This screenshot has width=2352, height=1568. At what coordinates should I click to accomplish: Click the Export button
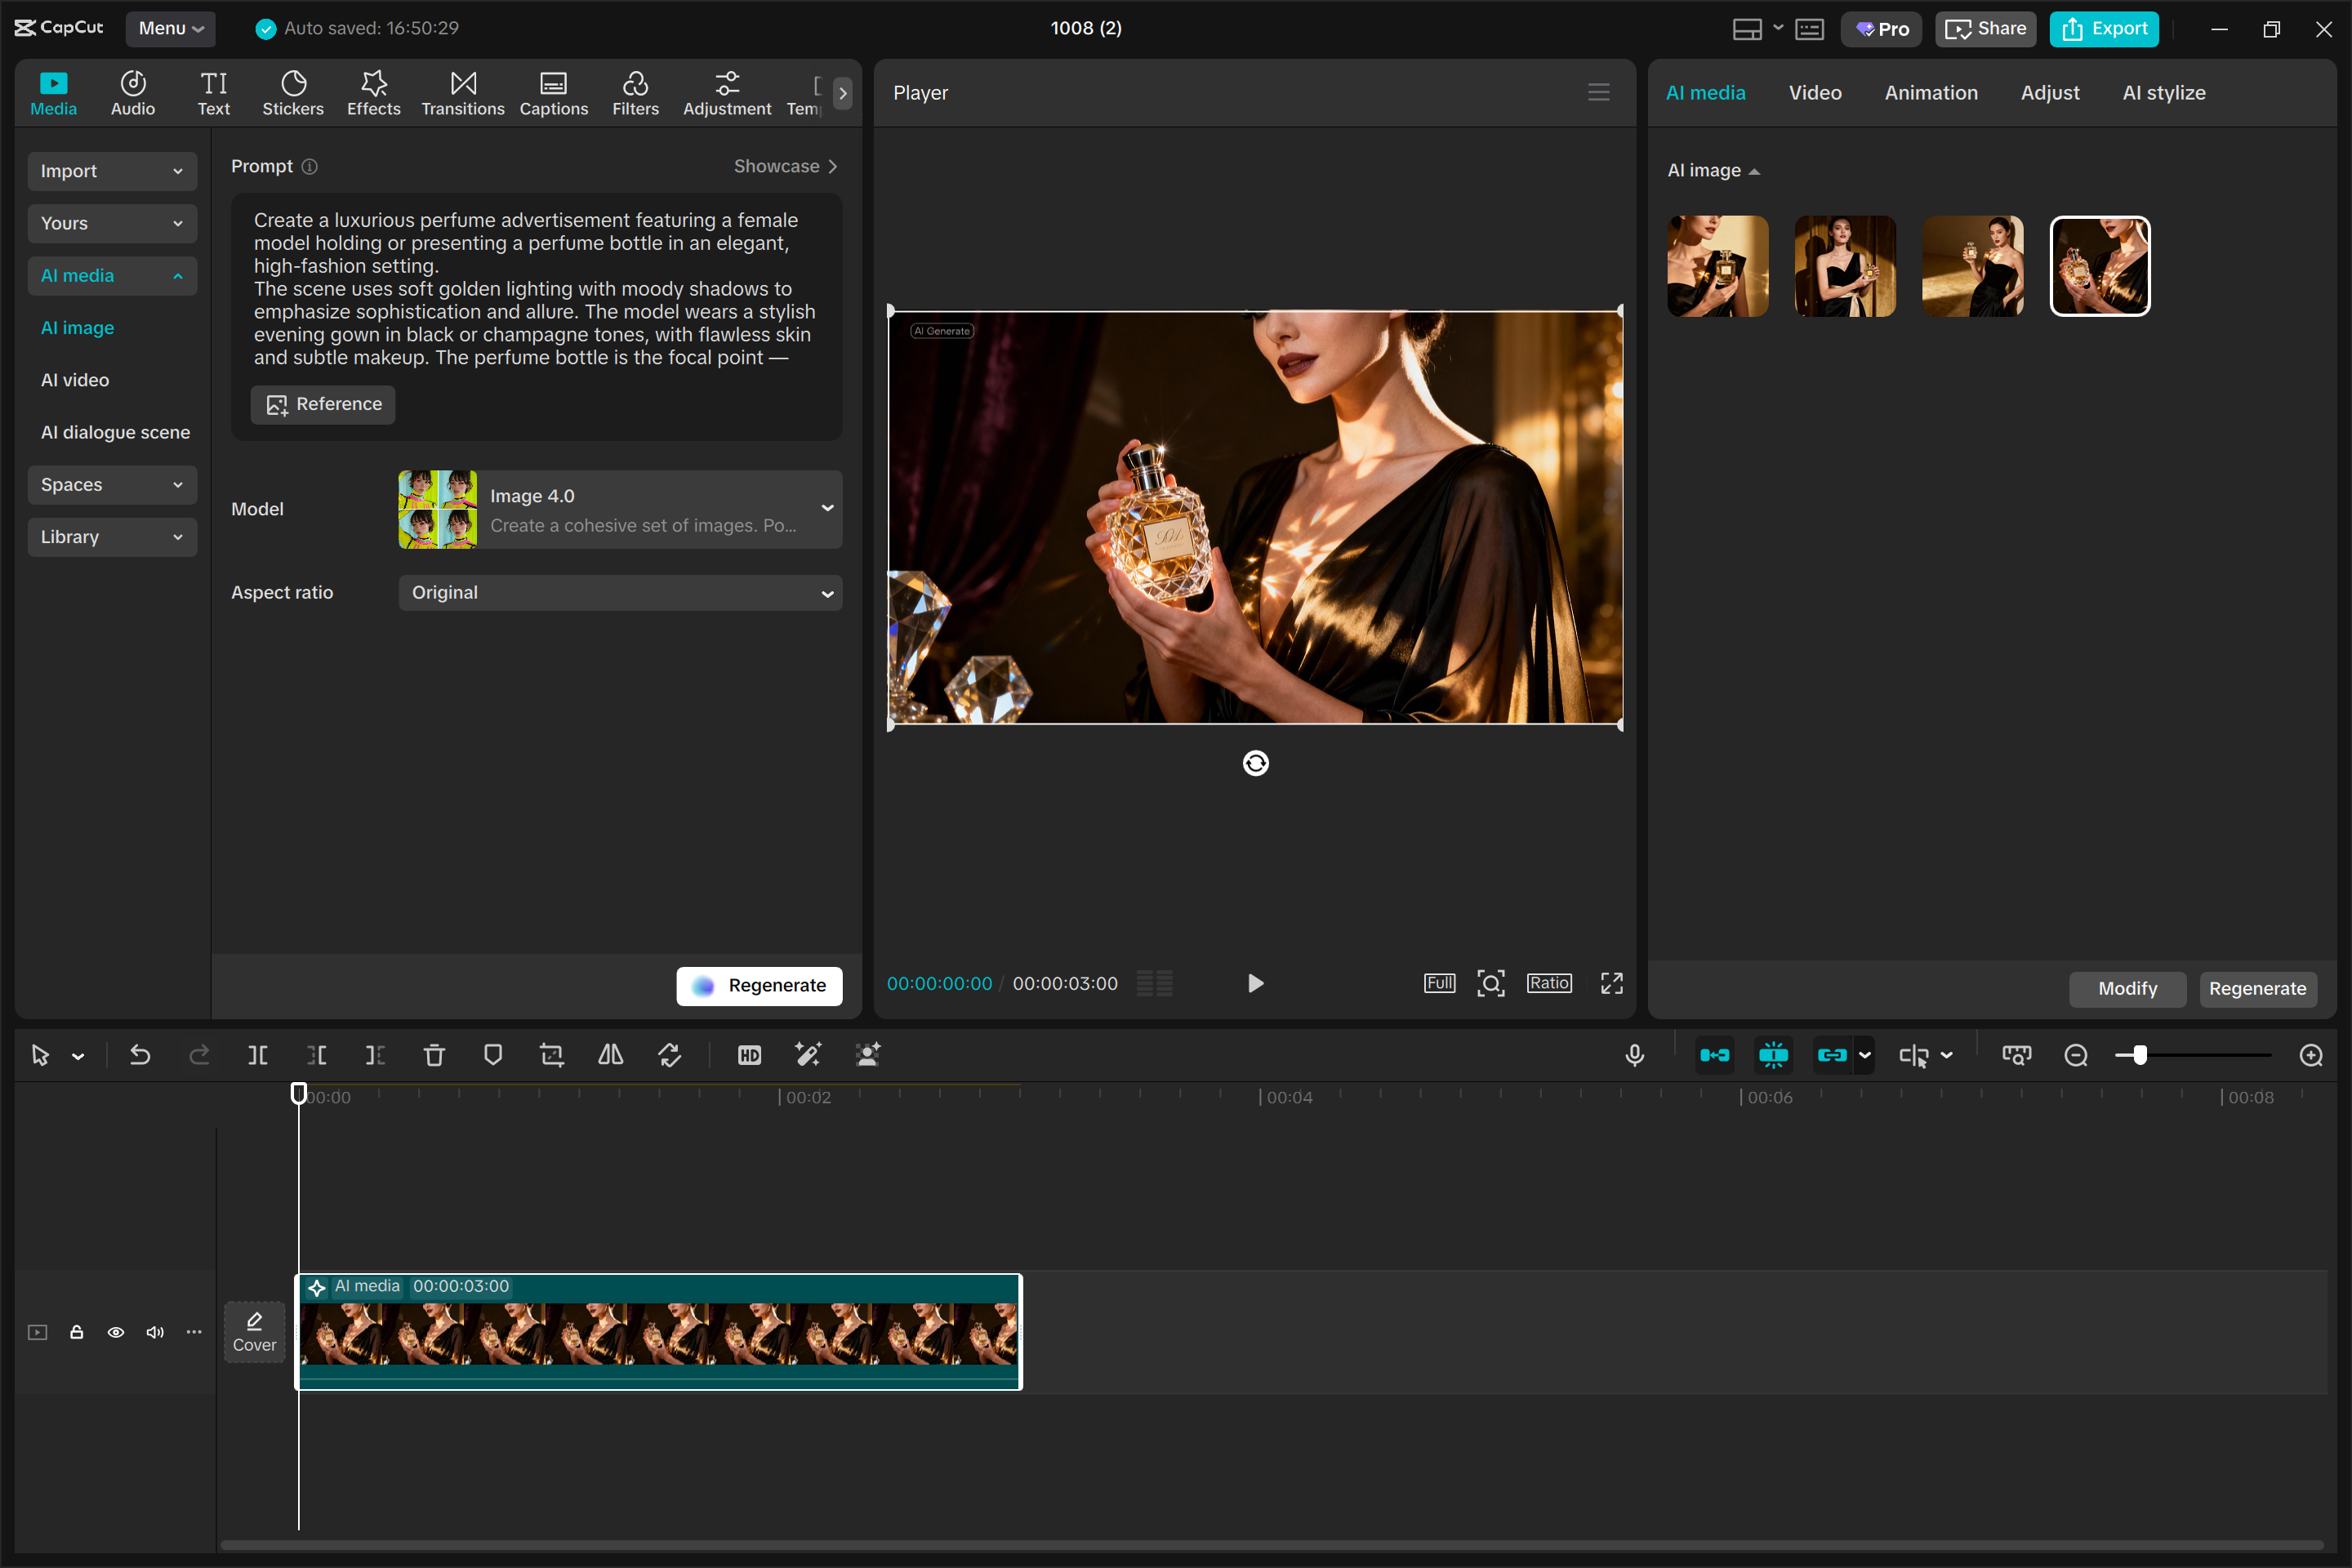2104,29
